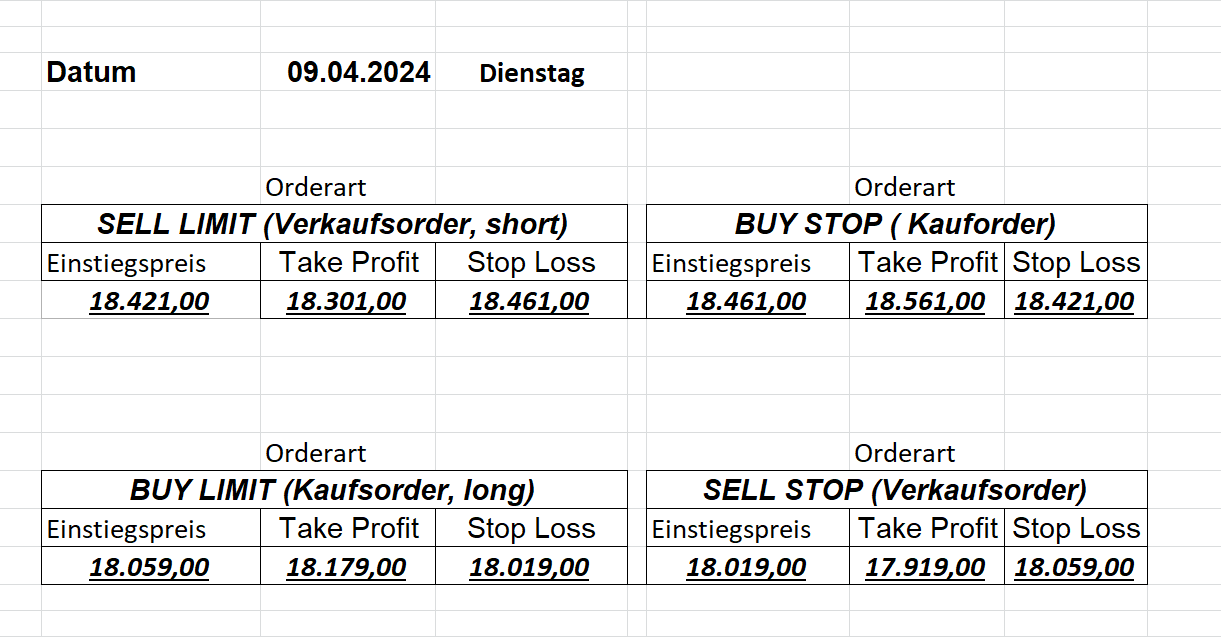Image resolution: width=1221 pixels, height=637 pixels.
Task: Select the SELL STOP (Verkaufsorder) header cell
Action: tap(895, 490)
